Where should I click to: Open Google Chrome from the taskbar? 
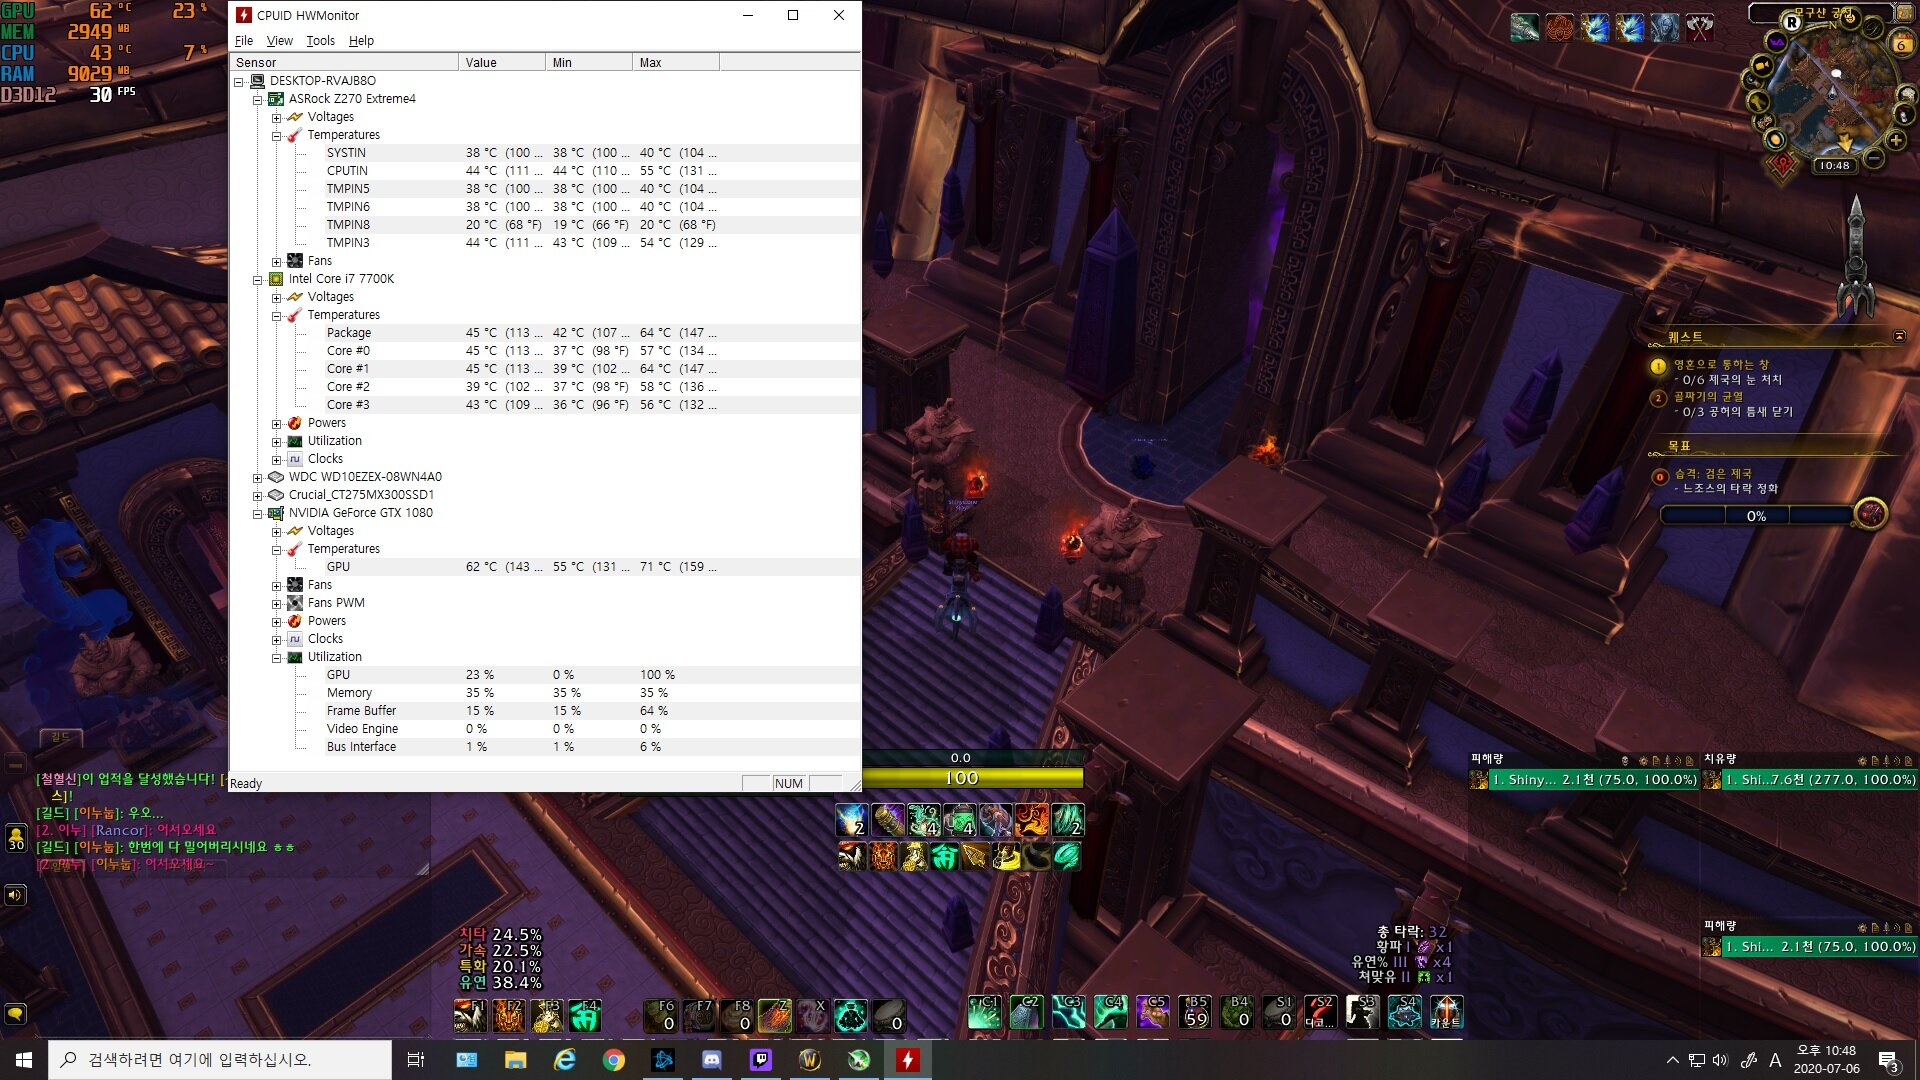coord(614,1060)
